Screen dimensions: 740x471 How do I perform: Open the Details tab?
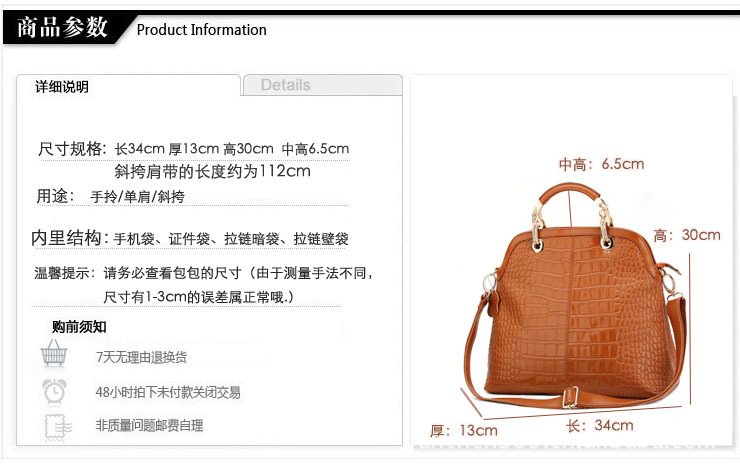point(323,85)
